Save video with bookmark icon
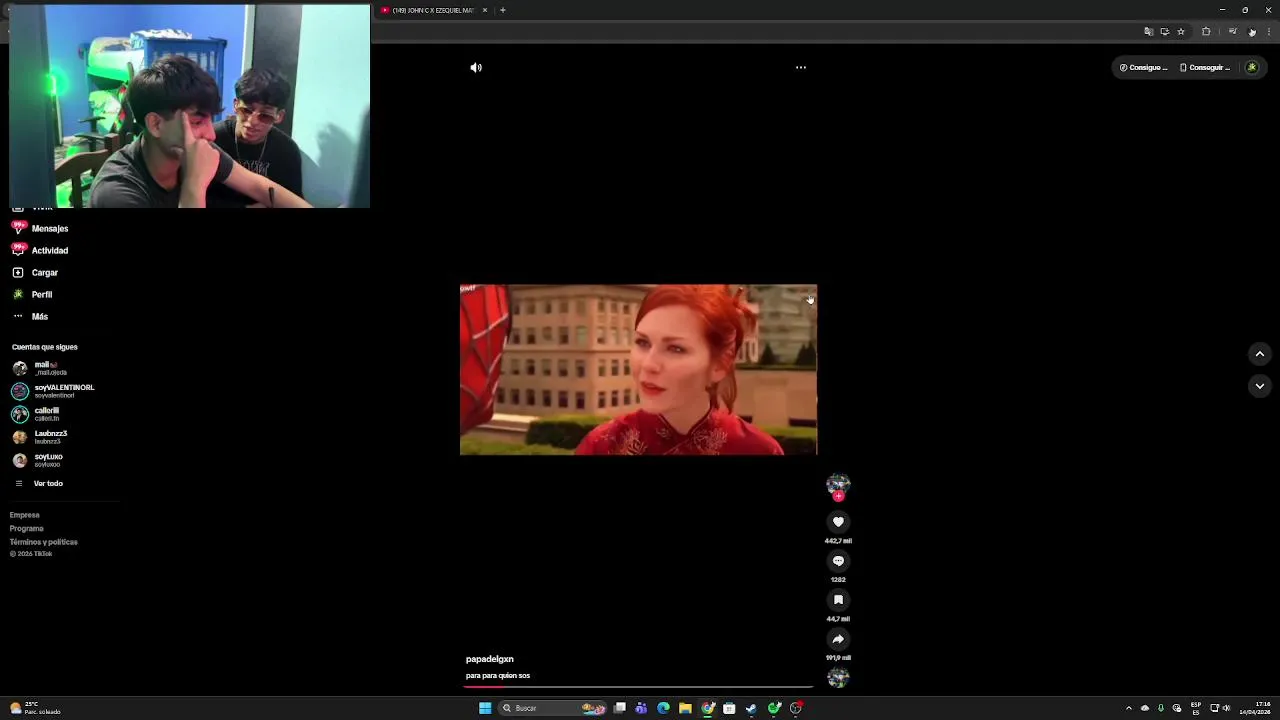Viewport: 1280px width, 720px height. point(838,600)
